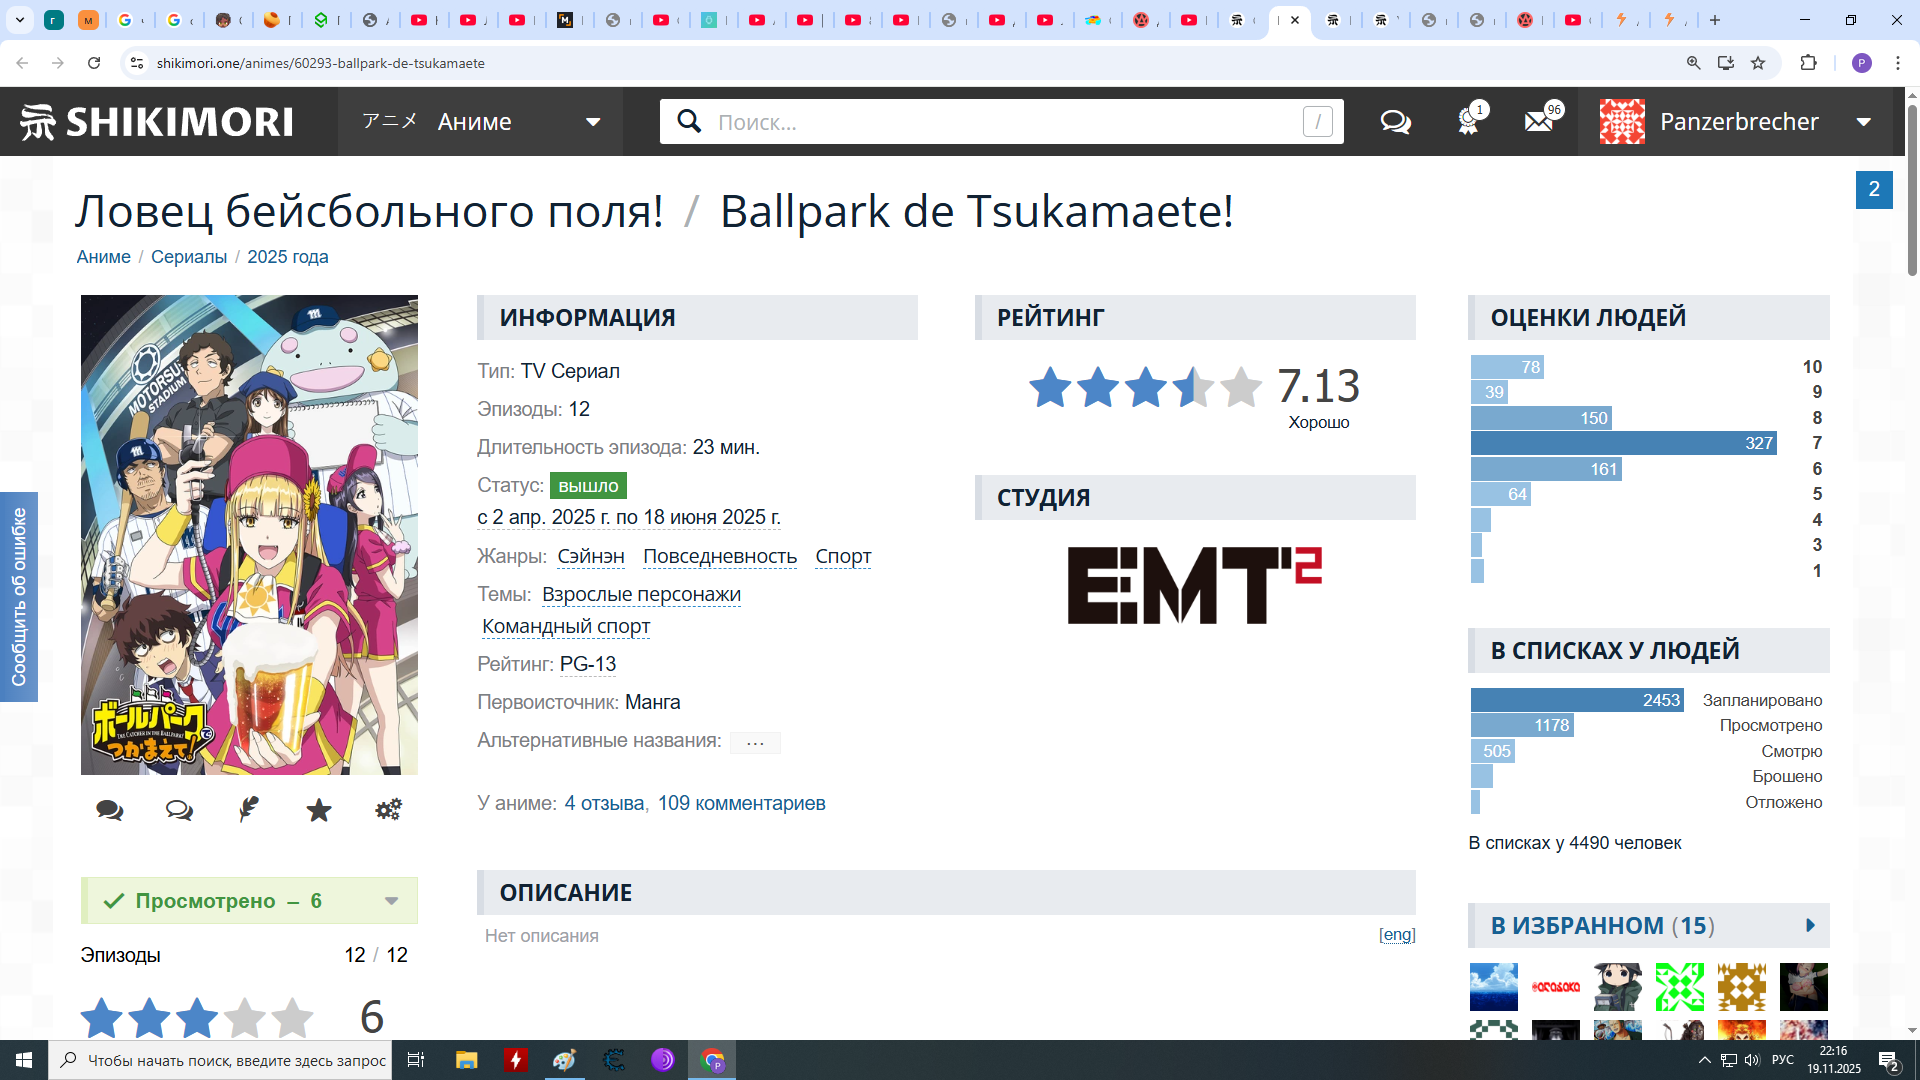This screenshot has width=1920, height=1080.
Task: Add to favorites with the dark star icon
Action: (319, 809)
